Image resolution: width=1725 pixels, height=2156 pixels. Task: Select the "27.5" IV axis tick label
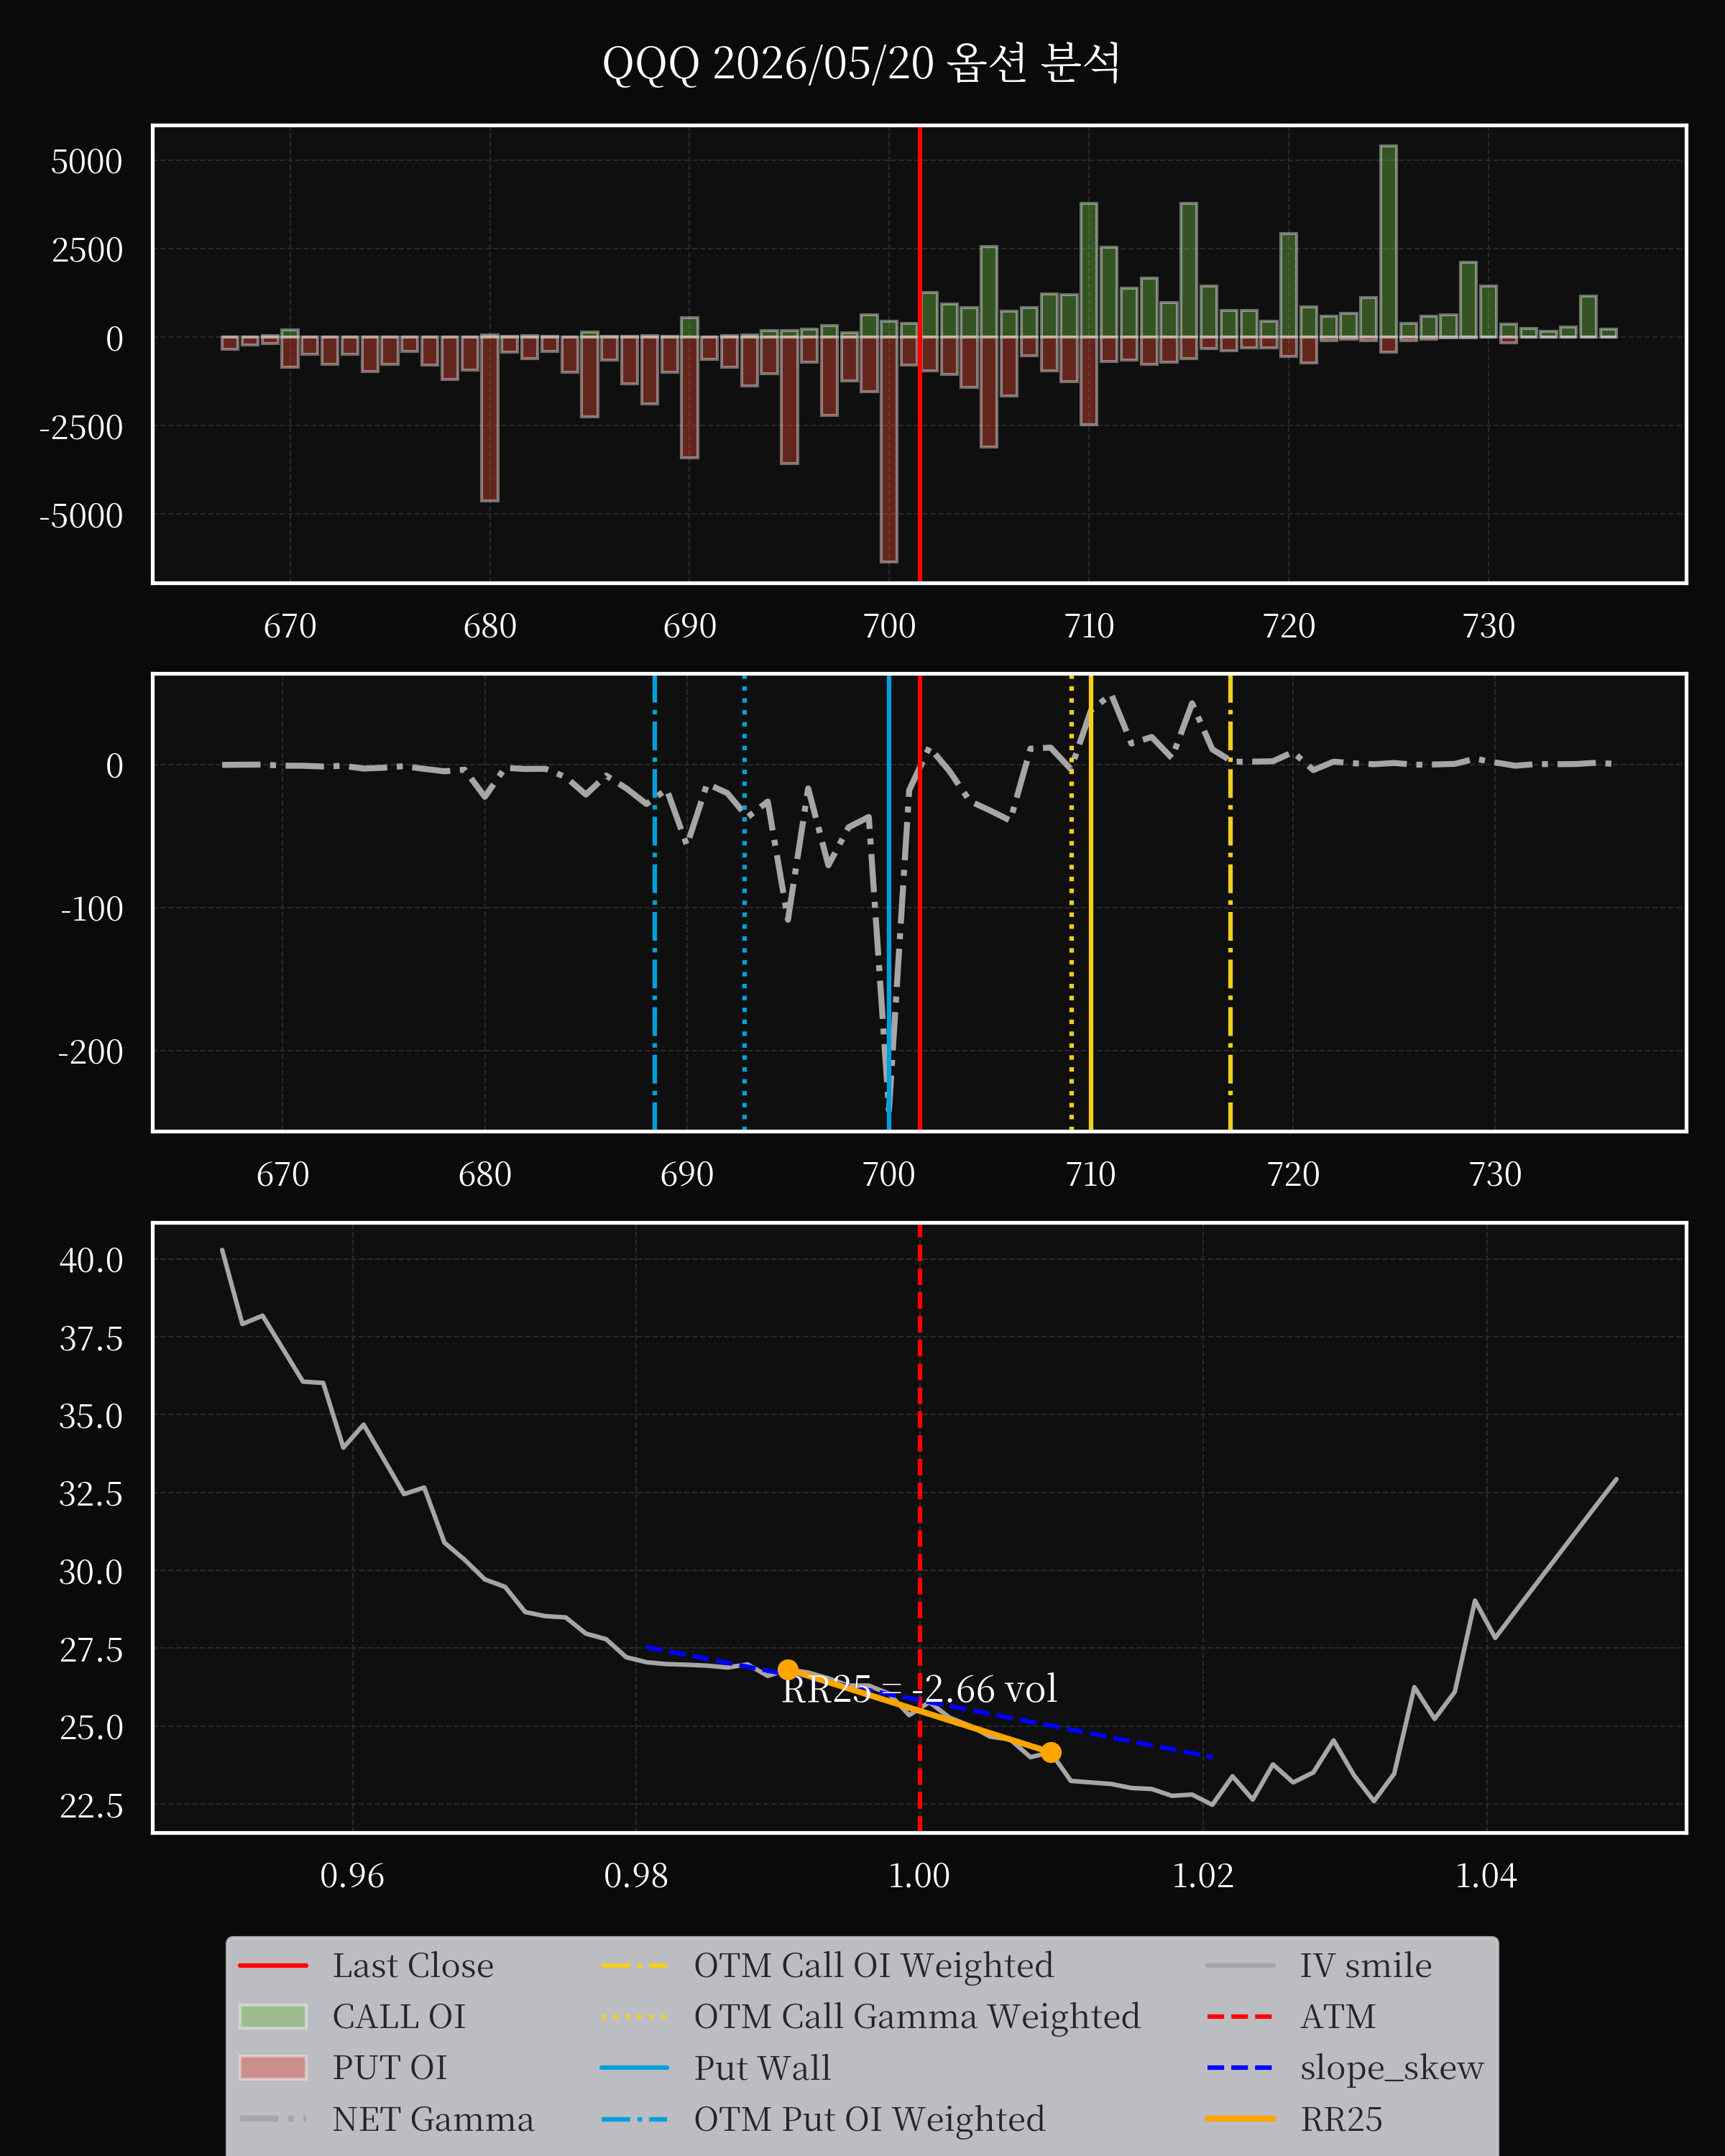91,1649
